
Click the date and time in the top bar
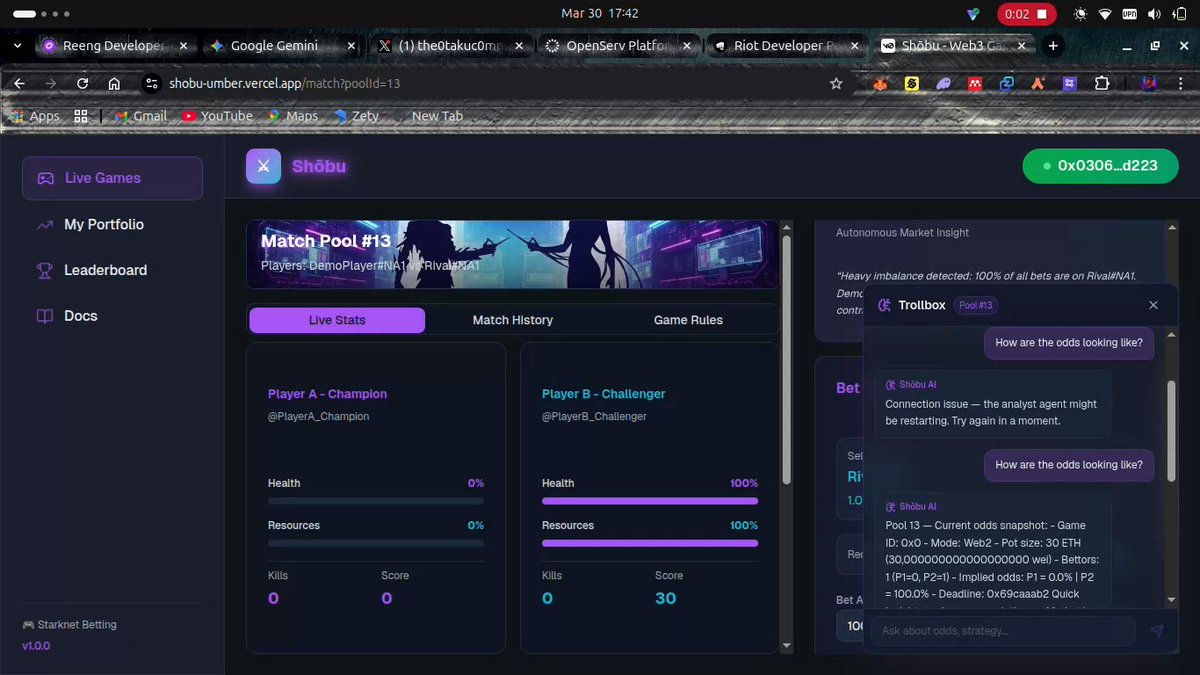(600, 13)
